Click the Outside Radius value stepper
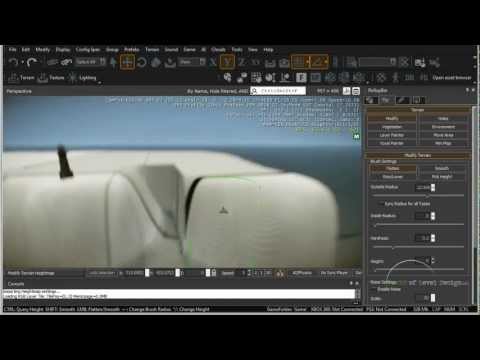Screen dimensions: 480x360 433,188
